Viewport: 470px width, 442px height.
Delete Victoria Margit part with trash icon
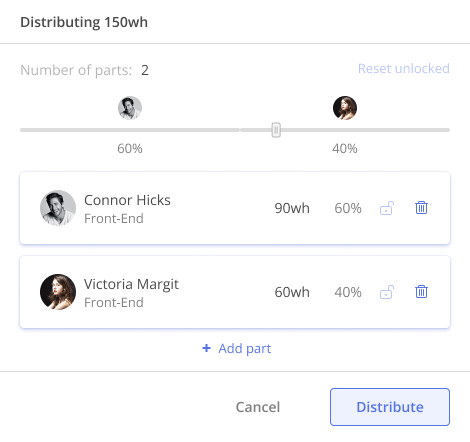pos(421,292)
